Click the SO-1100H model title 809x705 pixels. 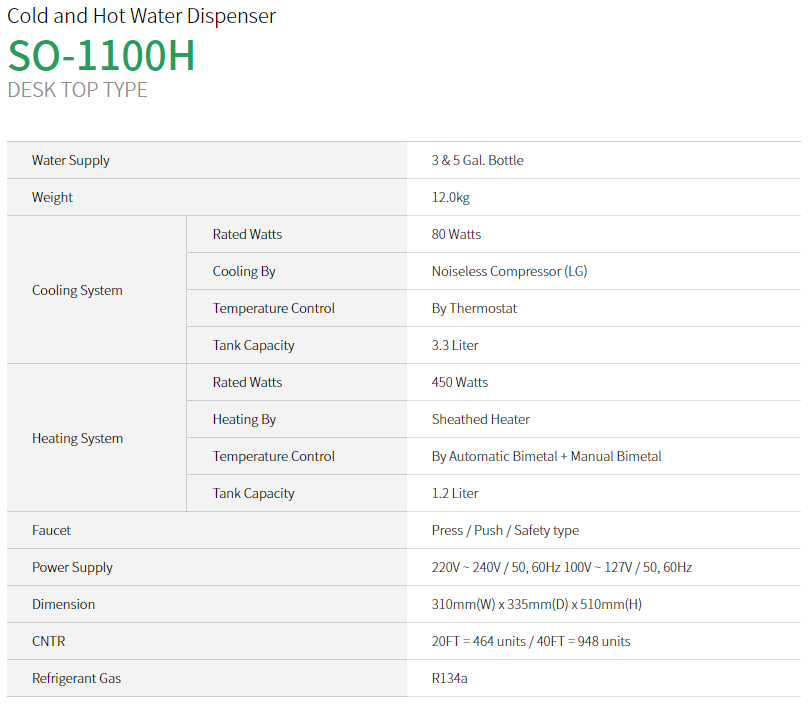pos(101,56)
